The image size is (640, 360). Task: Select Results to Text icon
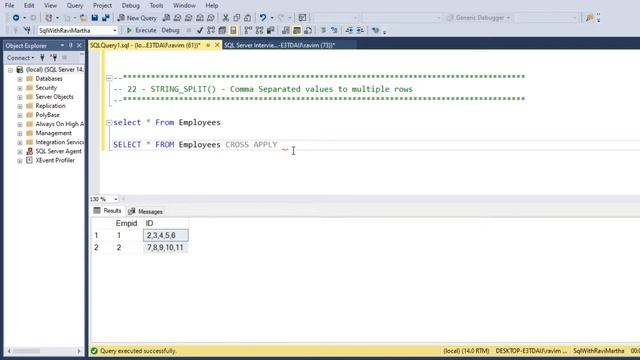[x=286, y=30]
